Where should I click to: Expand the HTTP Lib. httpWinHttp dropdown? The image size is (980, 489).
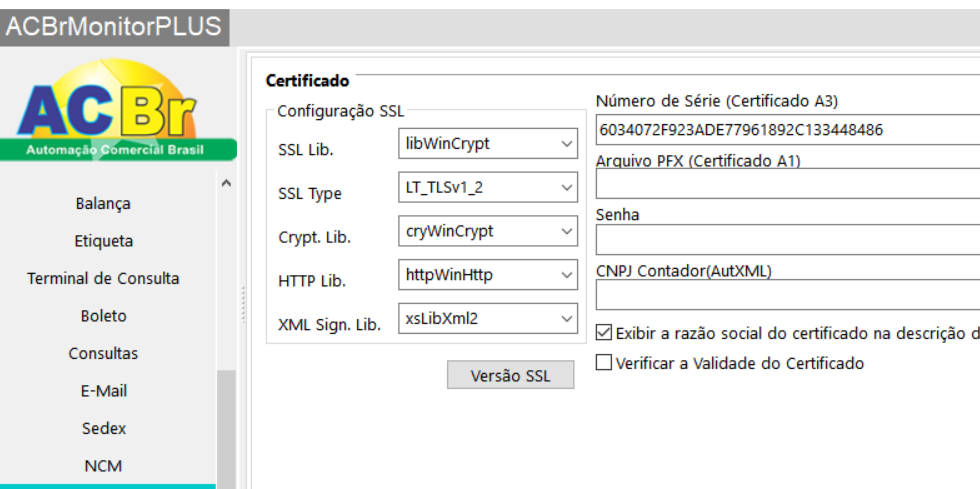488,275
